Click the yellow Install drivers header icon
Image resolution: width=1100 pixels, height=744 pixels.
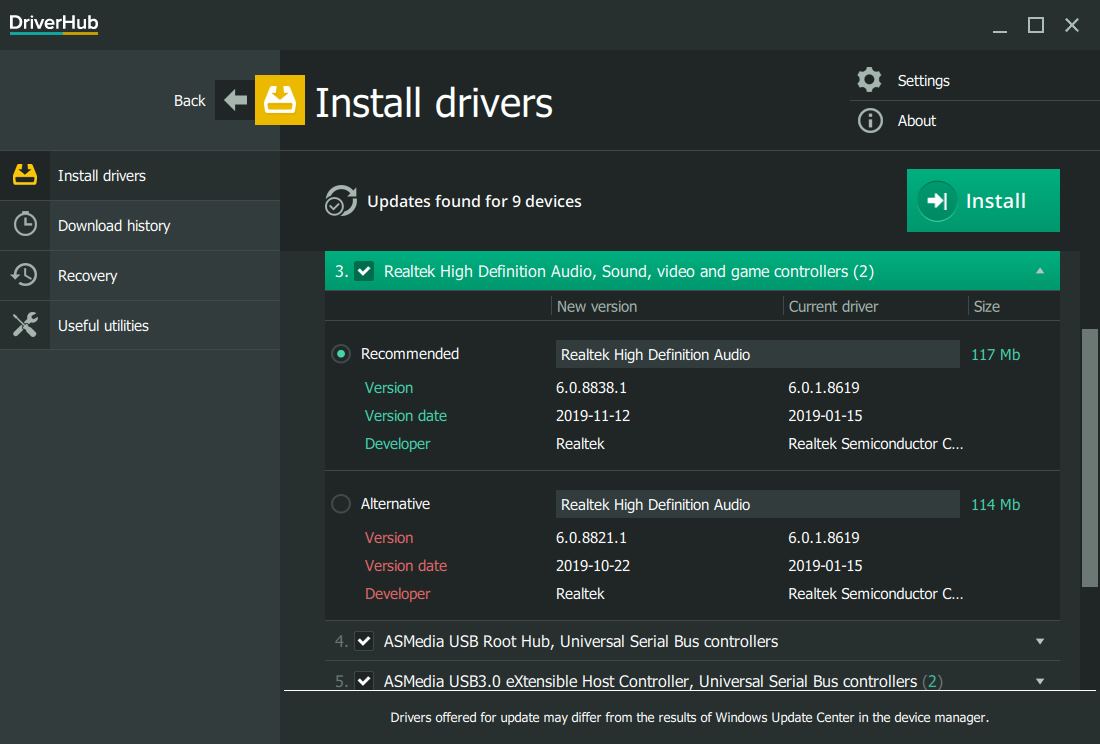[x=279, y=100]
